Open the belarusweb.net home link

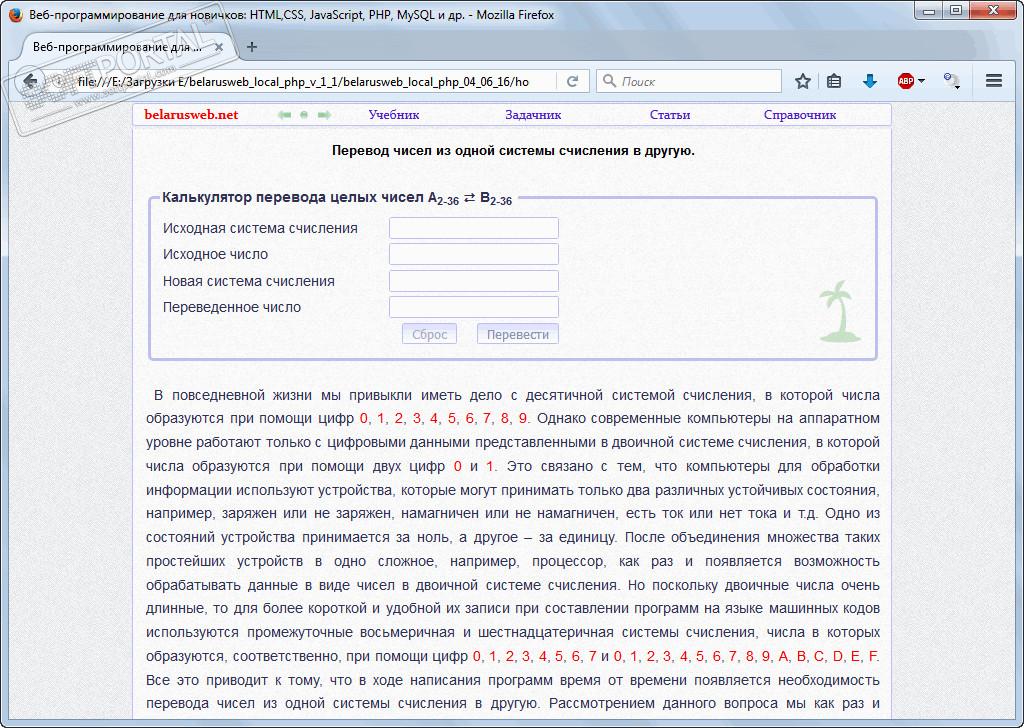click(x=191, y=115)
